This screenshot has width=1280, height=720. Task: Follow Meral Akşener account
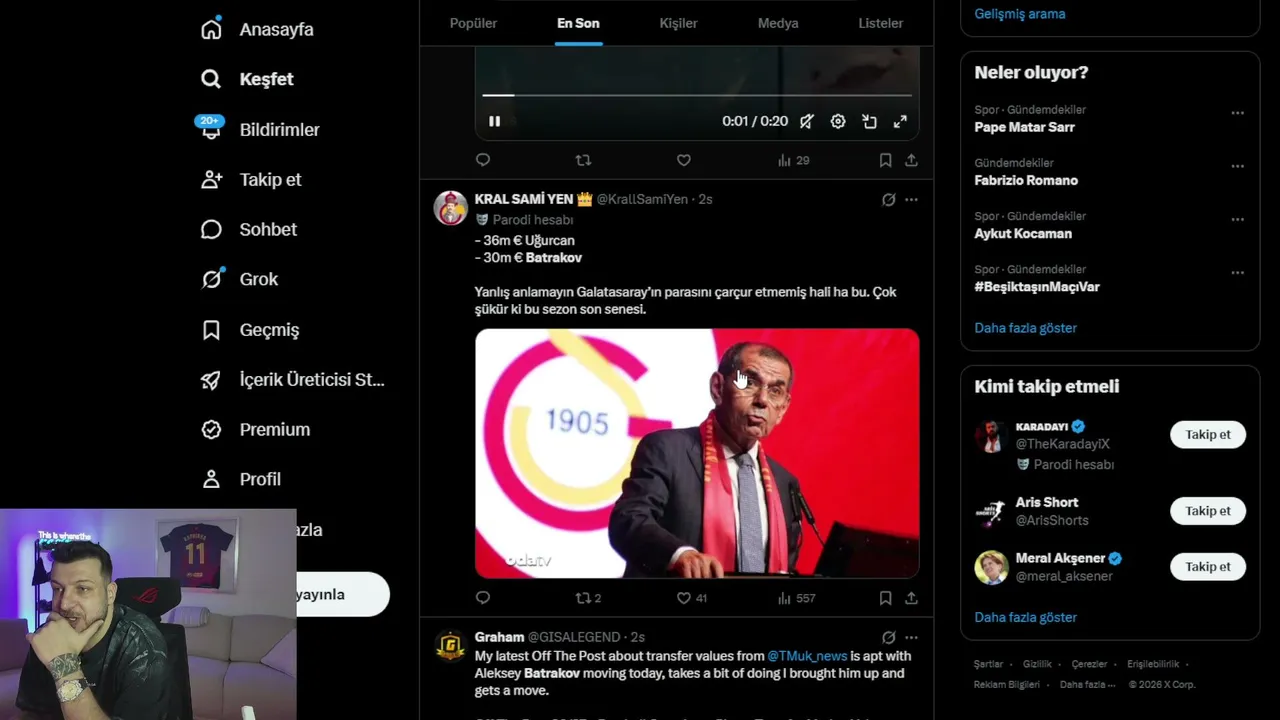(x=1208, y=567)
